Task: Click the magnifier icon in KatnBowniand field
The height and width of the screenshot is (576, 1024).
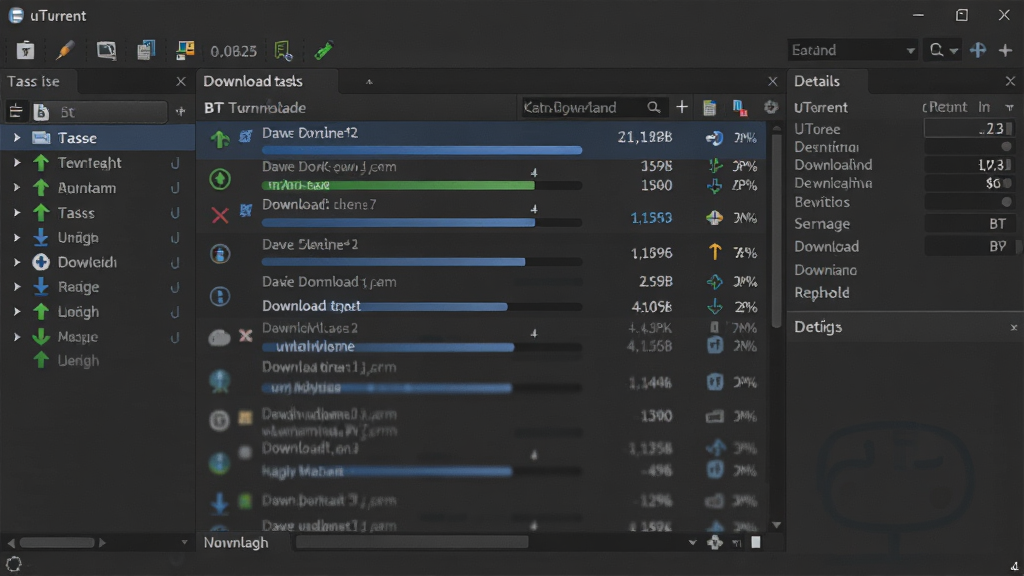Action: point(654,107)
